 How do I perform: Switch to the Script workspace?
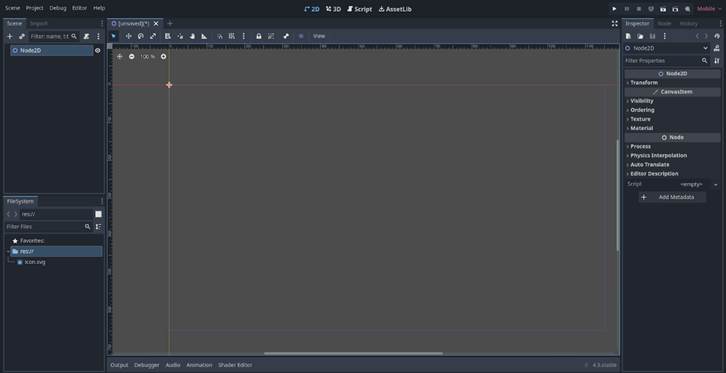point(360,9)
